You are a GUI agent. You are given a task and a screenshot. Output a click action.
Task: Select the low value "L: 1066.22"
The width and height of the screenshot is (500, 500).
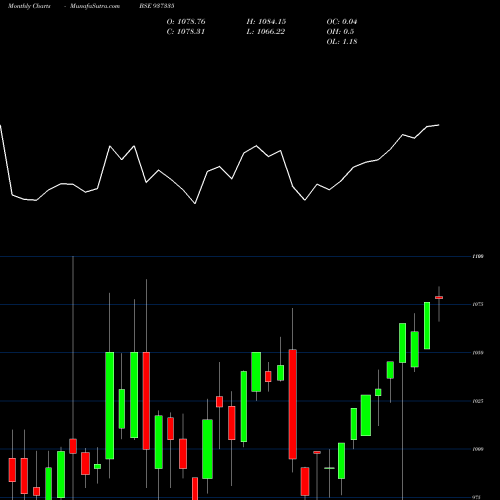(x=266, y=32)
